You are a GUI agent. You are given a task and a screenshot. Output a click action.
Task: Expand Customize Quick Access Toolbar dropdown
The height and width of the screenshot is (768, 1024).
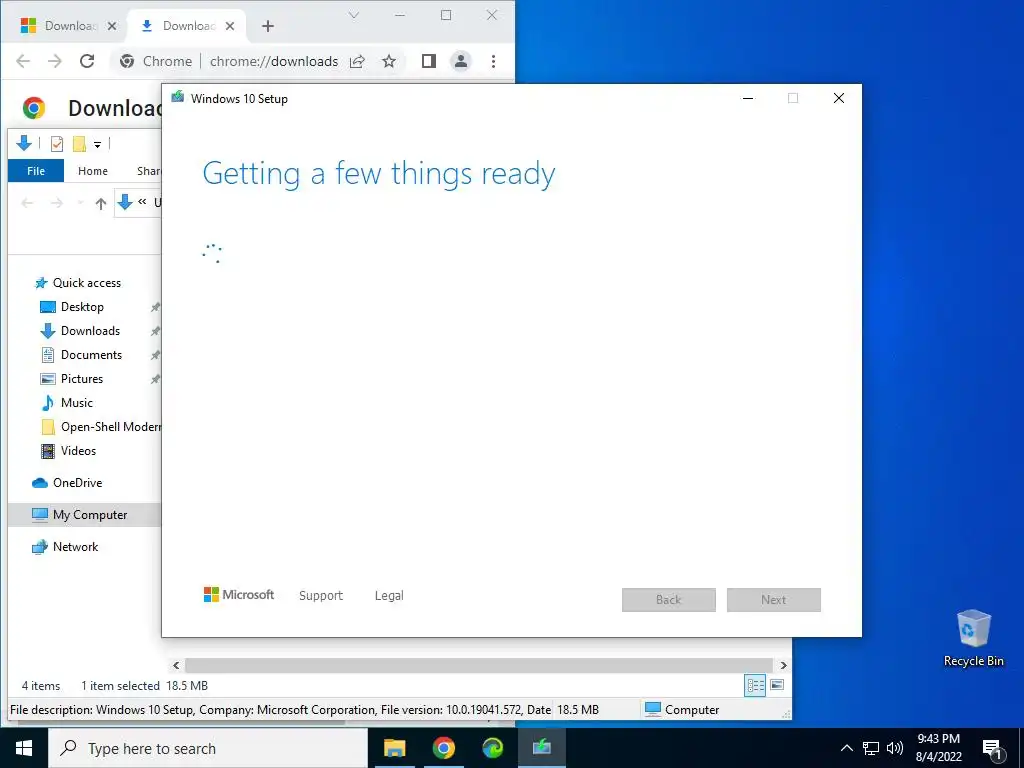(x=97, y=144)
